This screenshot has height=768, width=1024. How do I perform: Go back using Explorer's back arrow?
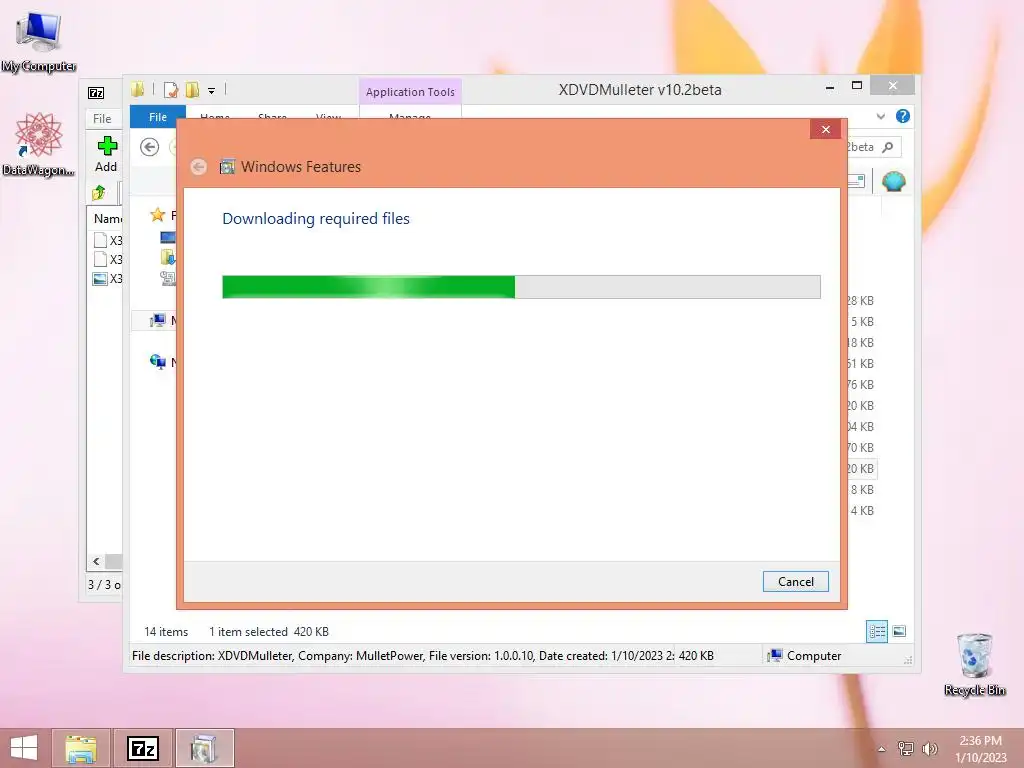pyautogui.click(x=150, y=147)
